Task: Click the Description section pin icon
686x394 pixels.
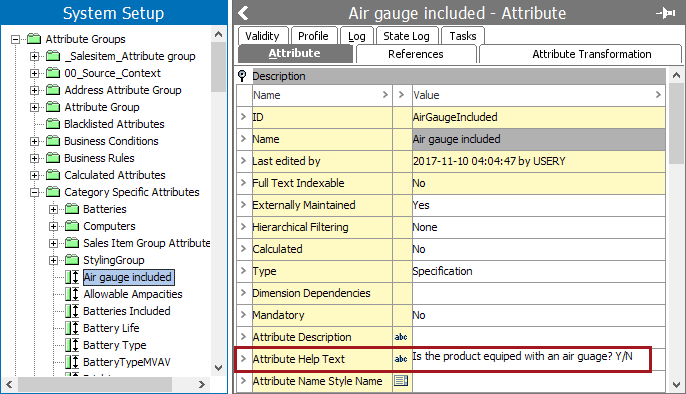Action: click(x=242, y=76)
